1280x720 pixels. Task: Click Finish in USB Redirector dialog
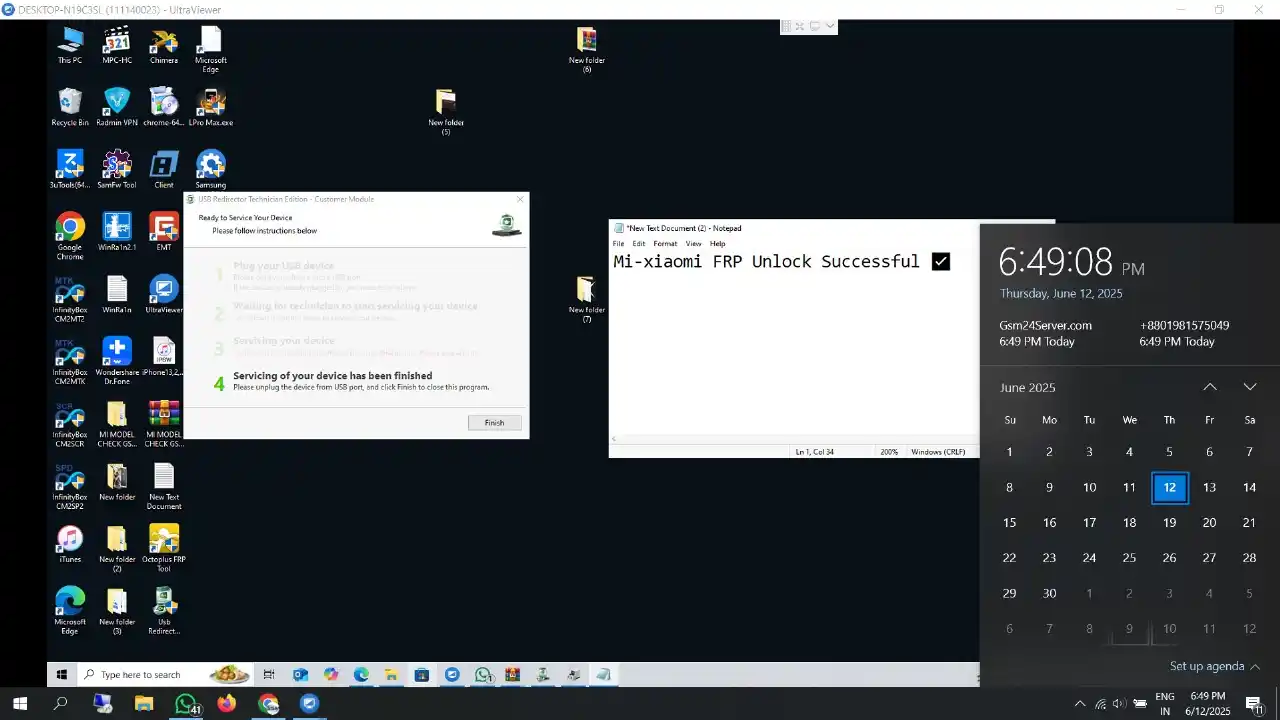[494, 423]
